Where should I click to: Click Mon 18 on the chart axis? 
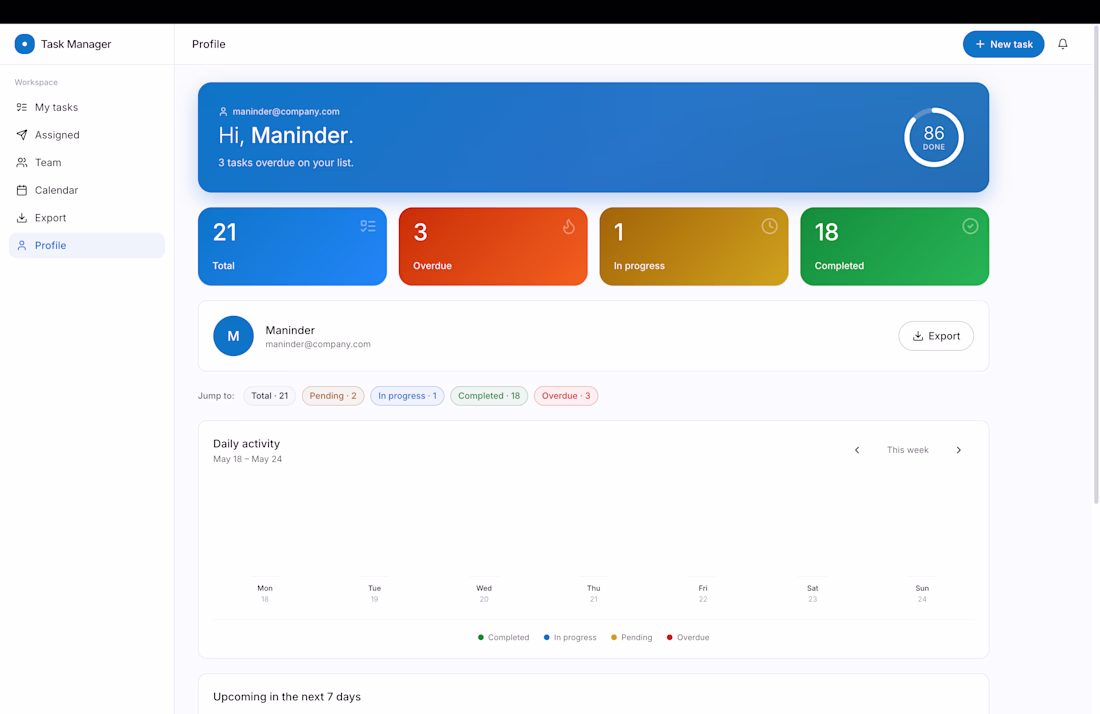[264, 593]
